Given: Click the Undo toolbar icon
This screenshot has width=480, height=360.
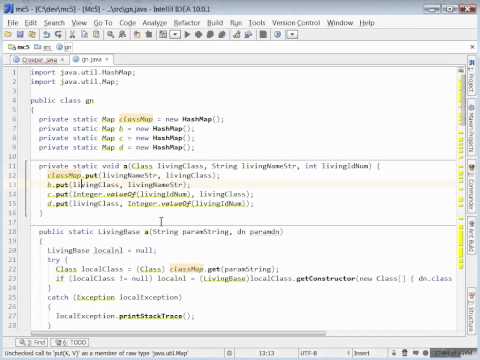Looking at the screenshot, I should pos(46,34).
